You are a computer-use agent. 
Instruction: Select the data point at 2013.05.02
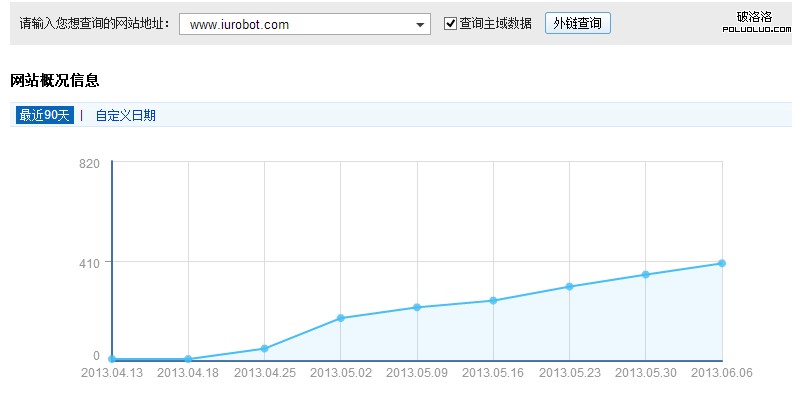341,318
